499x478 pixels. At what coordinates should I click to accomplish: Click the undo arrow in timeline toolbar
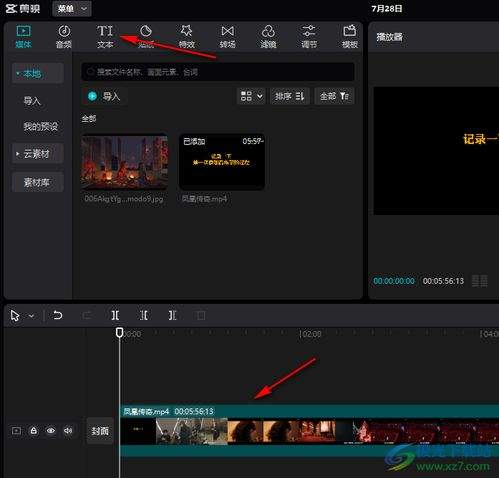(57, 315)
